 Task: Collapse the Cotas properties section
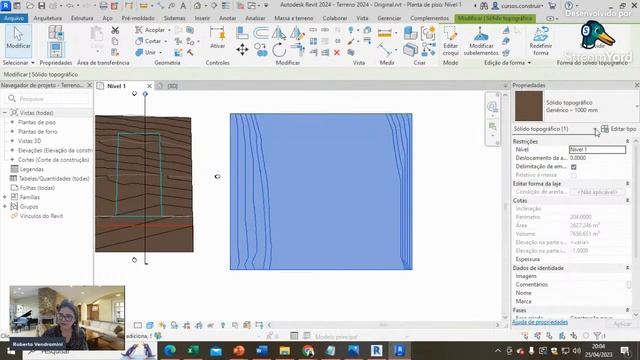coord(627,200)
